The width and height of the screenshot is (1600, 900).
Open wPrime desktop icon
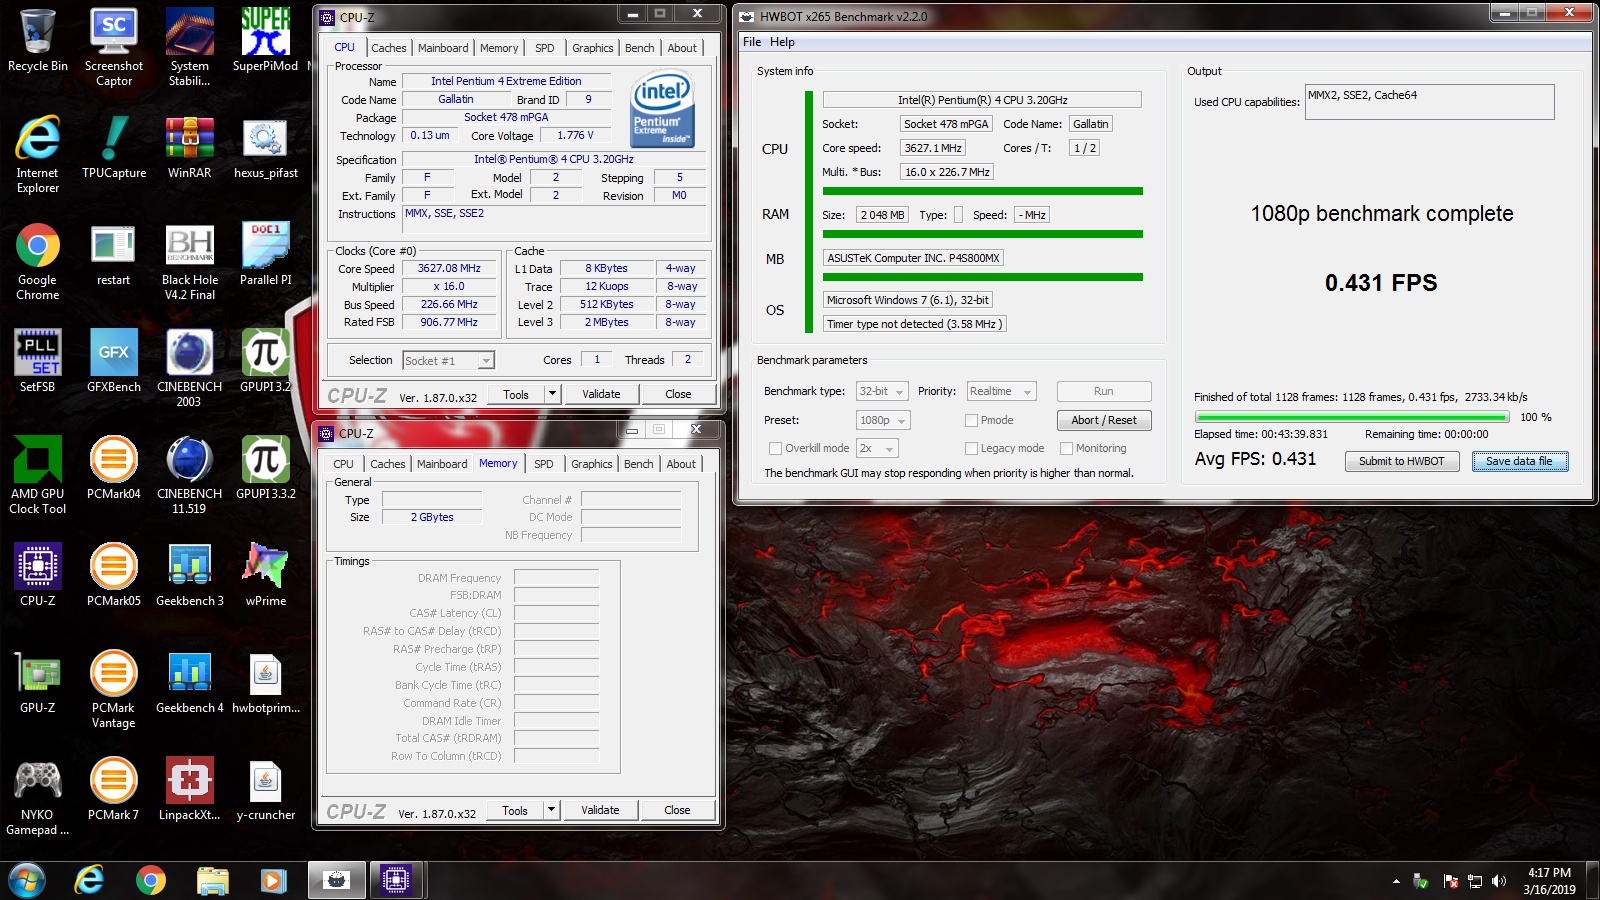266,576
